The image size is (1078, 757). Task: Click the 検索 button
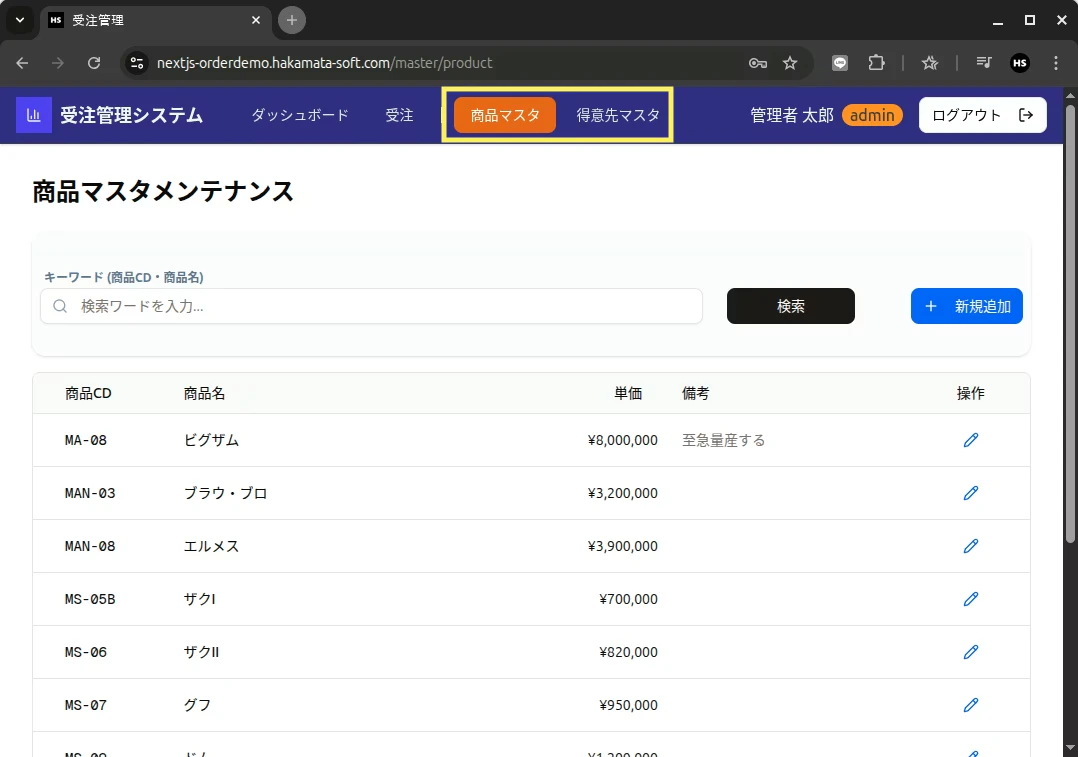click(791, 306)
